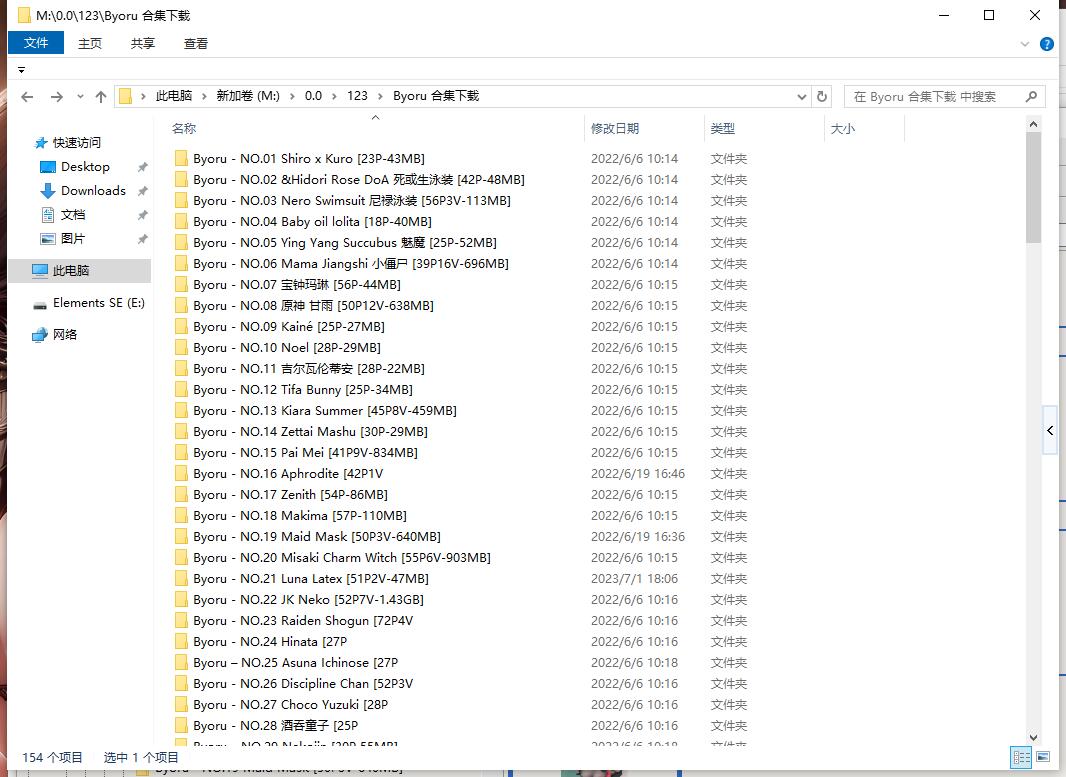Switch to the 主页 ribbon tab
Image resolution: width=1066 pixels, height=777 pixels.
[90, 44]
